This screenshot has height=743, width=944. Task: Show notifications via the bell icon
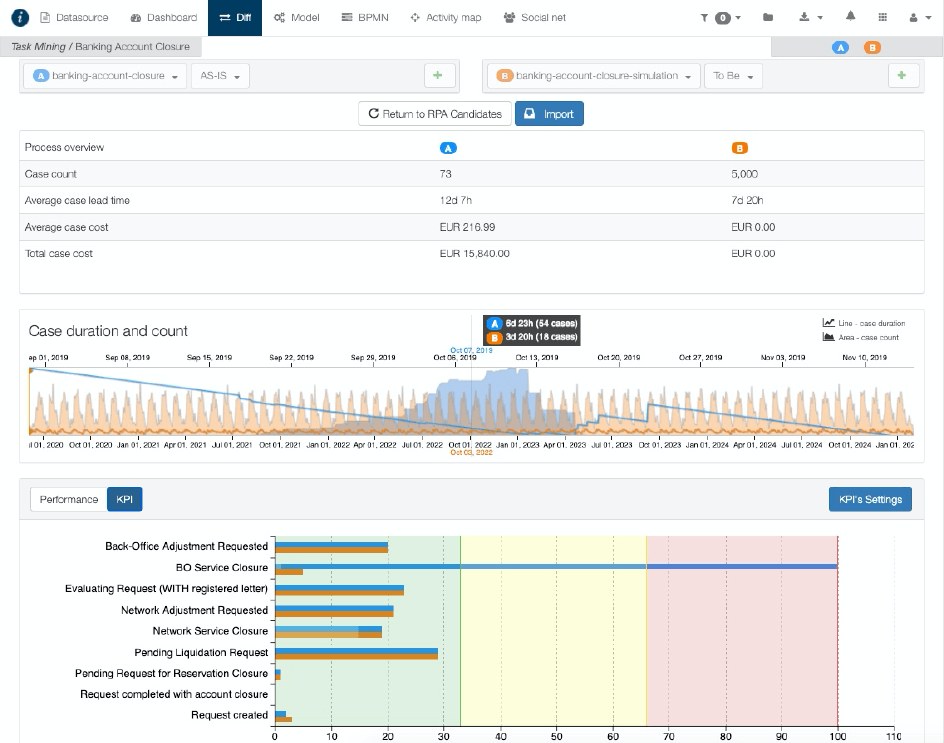[x=850, y=17]
